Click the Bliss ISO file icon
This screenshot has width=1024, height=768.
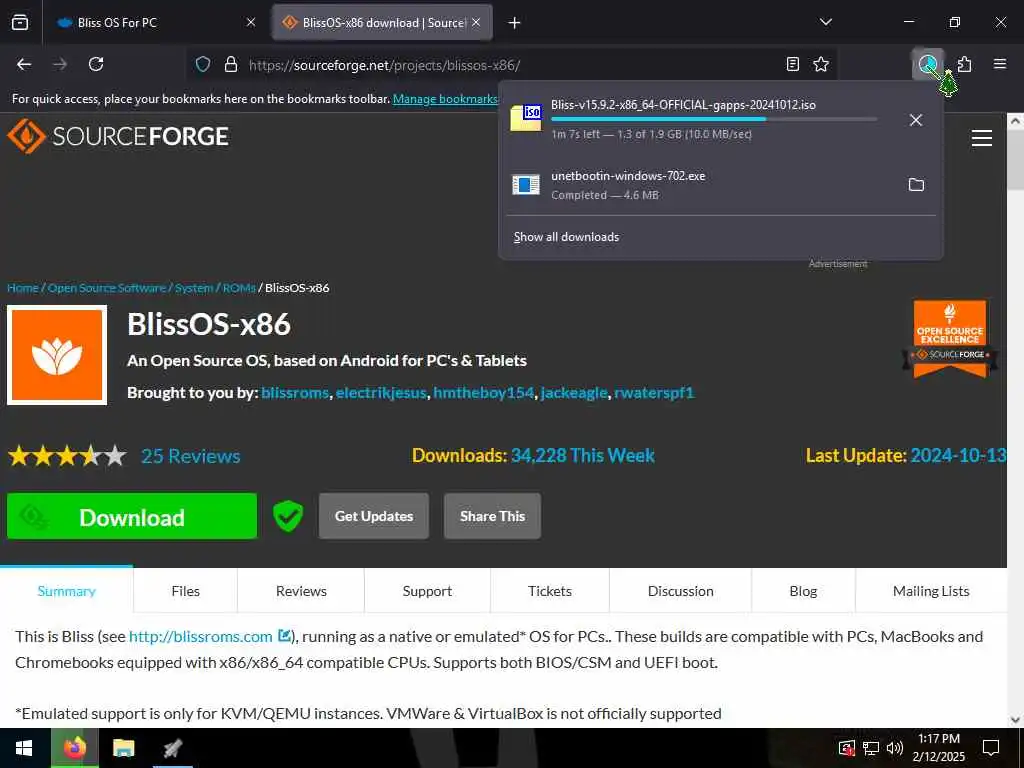click(526, 118)
